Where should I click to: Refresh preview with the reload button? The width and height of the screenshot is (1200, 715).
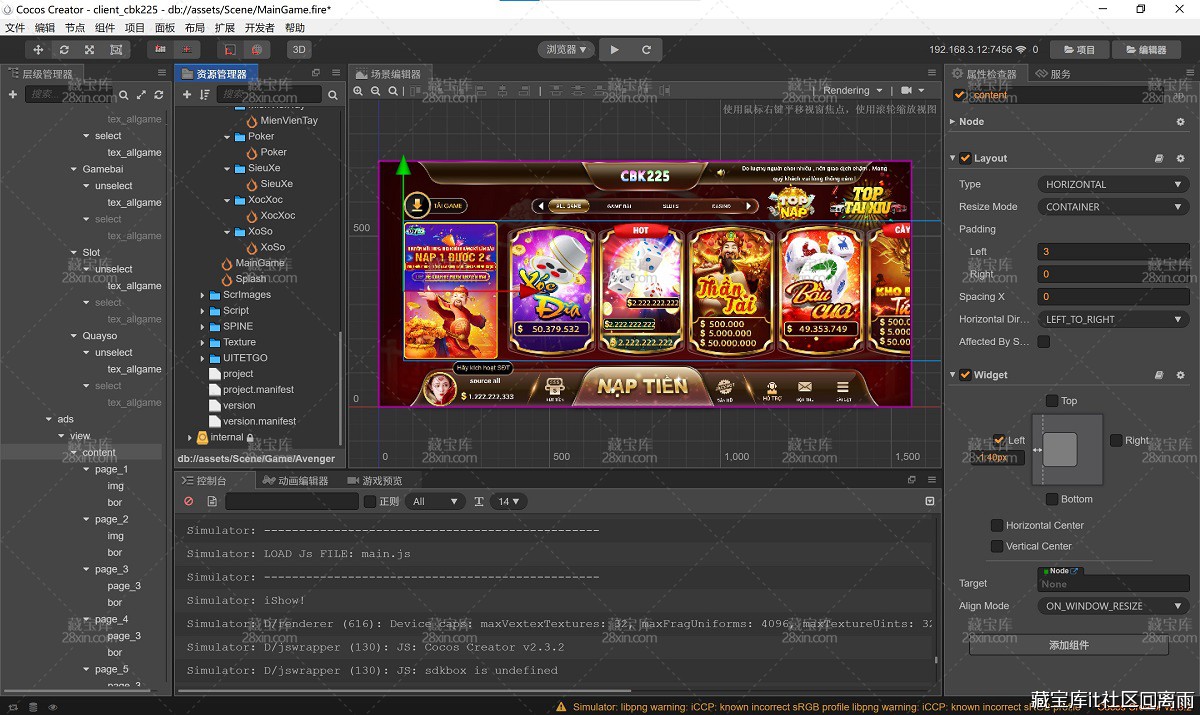647,49
